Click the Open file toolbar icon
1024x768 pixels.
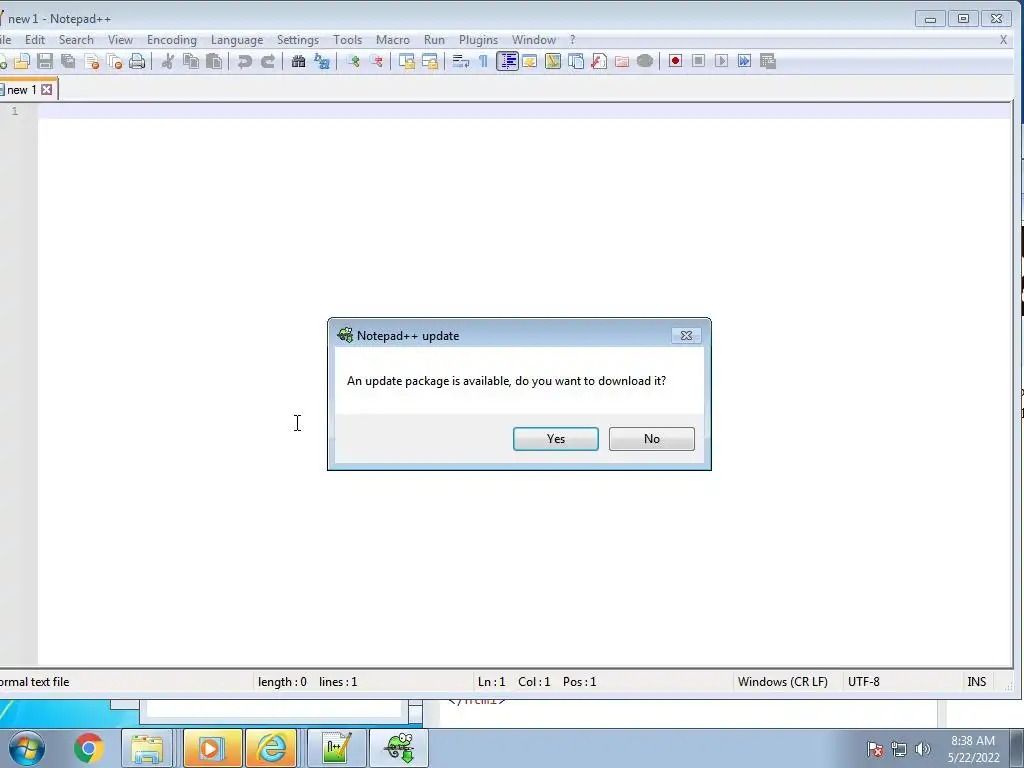pyautogui.click(x=22, y=61)
